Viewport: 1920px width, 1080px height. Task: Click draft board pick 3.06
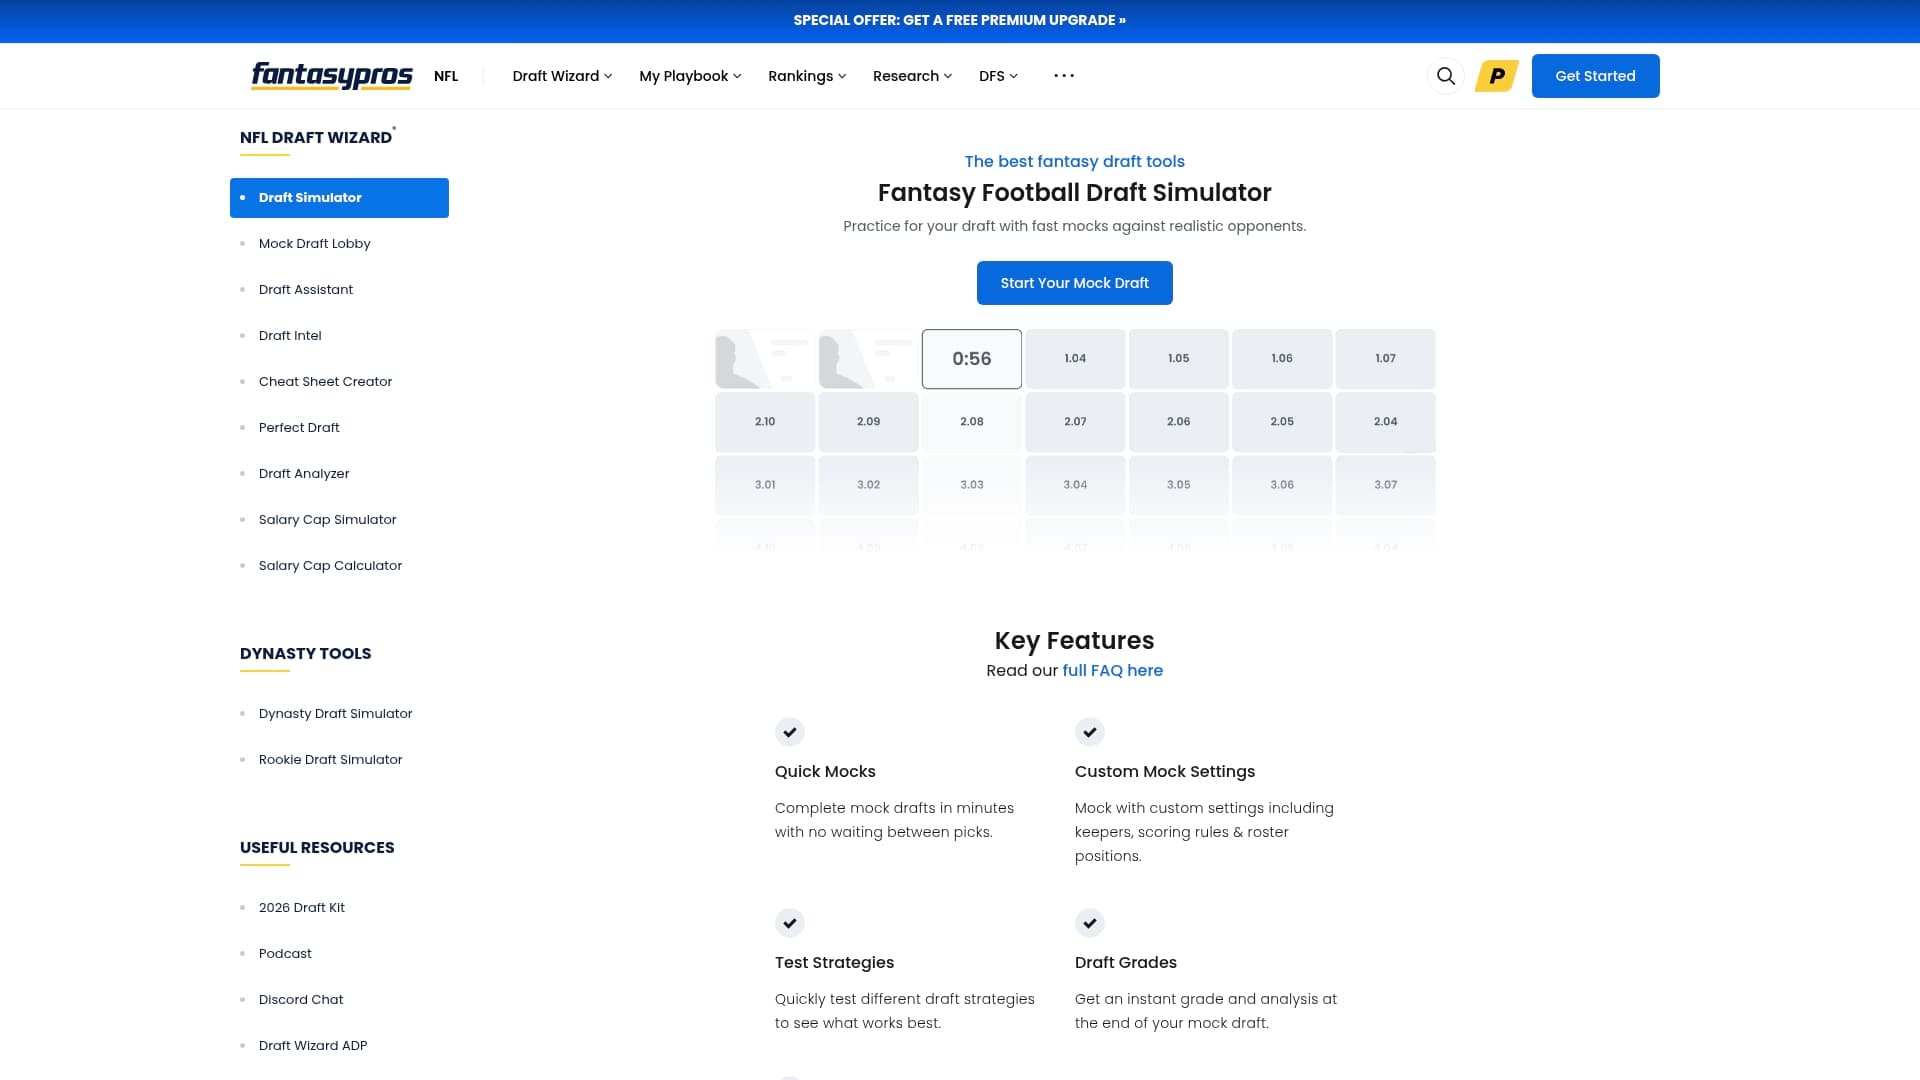(1282, 485)
